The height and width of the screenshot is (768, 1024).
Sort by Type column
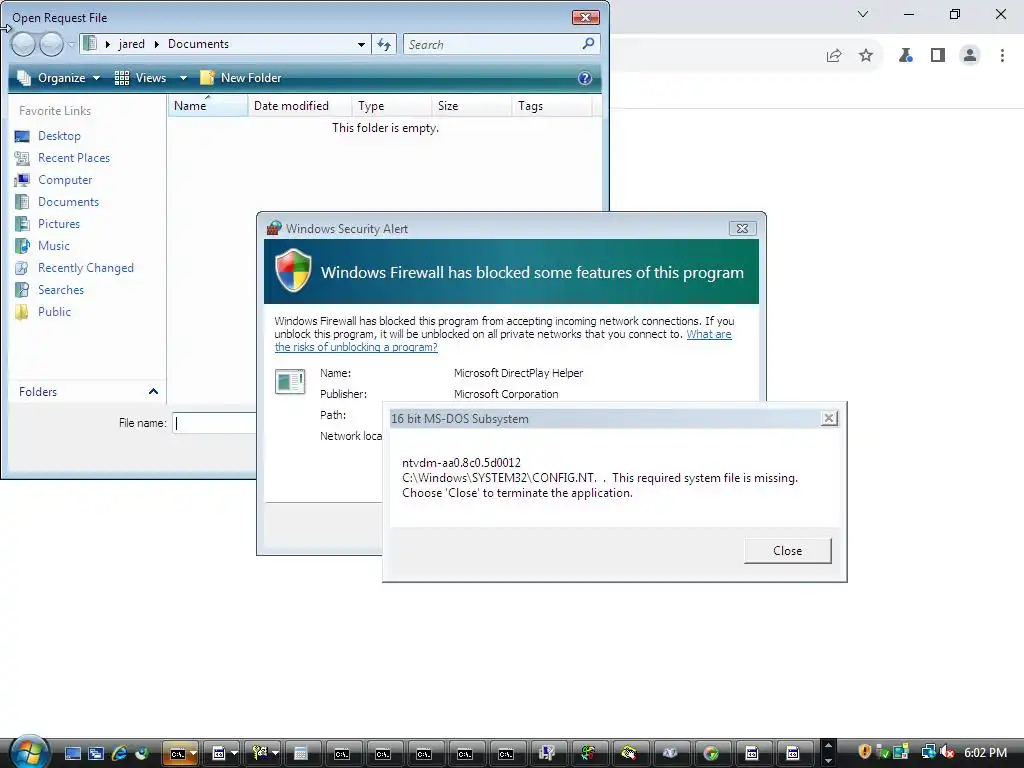[392, 106]
